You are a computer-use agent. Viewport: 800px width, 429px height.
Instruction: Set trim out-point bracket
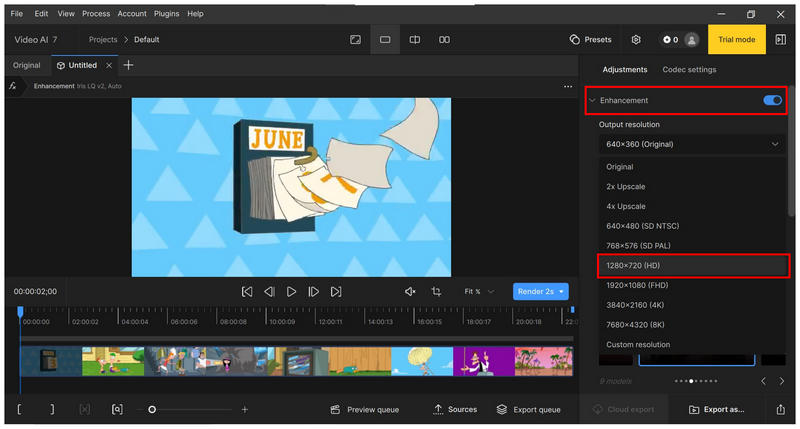coord(52,410)
